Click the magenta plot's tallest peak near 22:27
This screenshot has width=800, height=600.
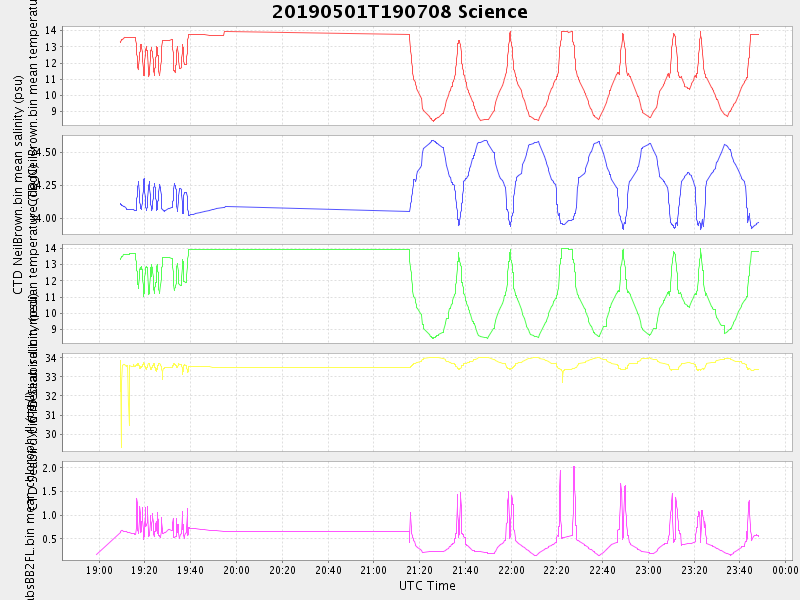(x=574, y=468)
